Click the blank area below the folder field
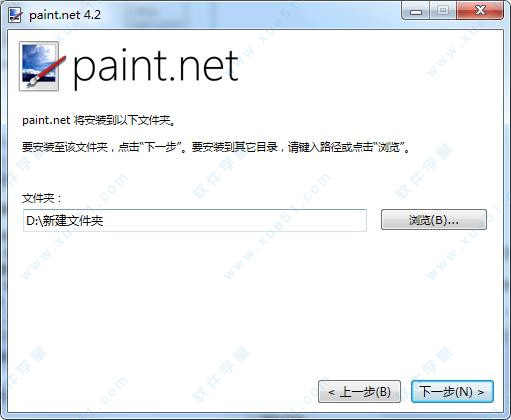This screenshot has width=511, height=420. coord(255,300)
